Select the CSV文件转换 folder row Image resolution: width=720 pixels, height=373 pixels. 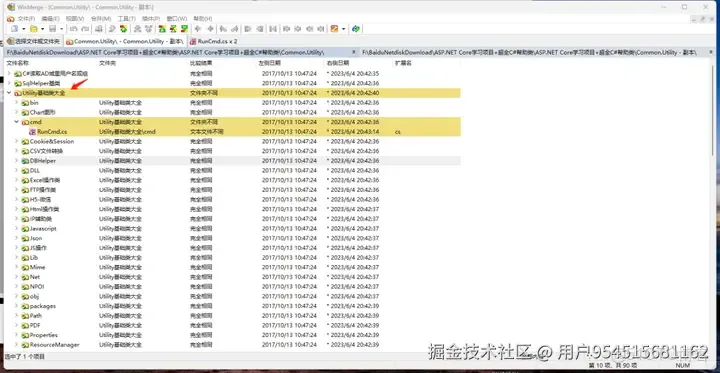pyautogui.click(x=232, y=151)
